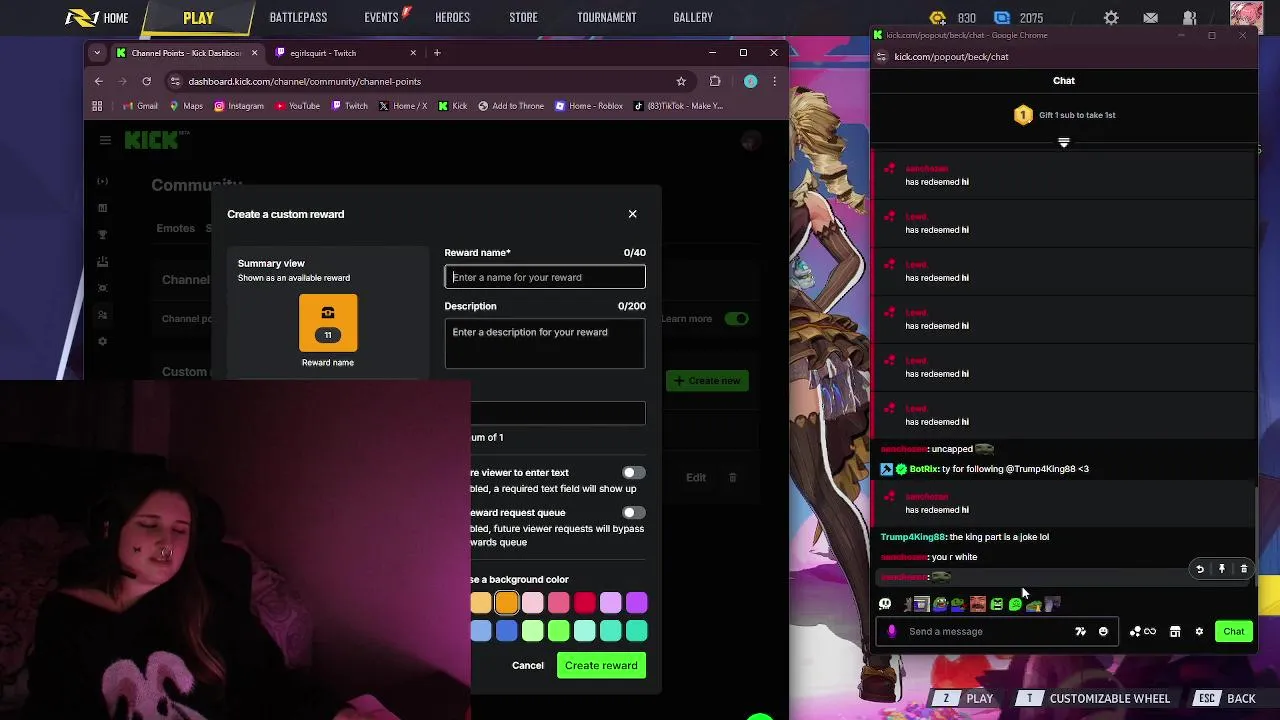Pick the pale mint background color swatch
1280x720 pixels.
click(x=585, y=631)
